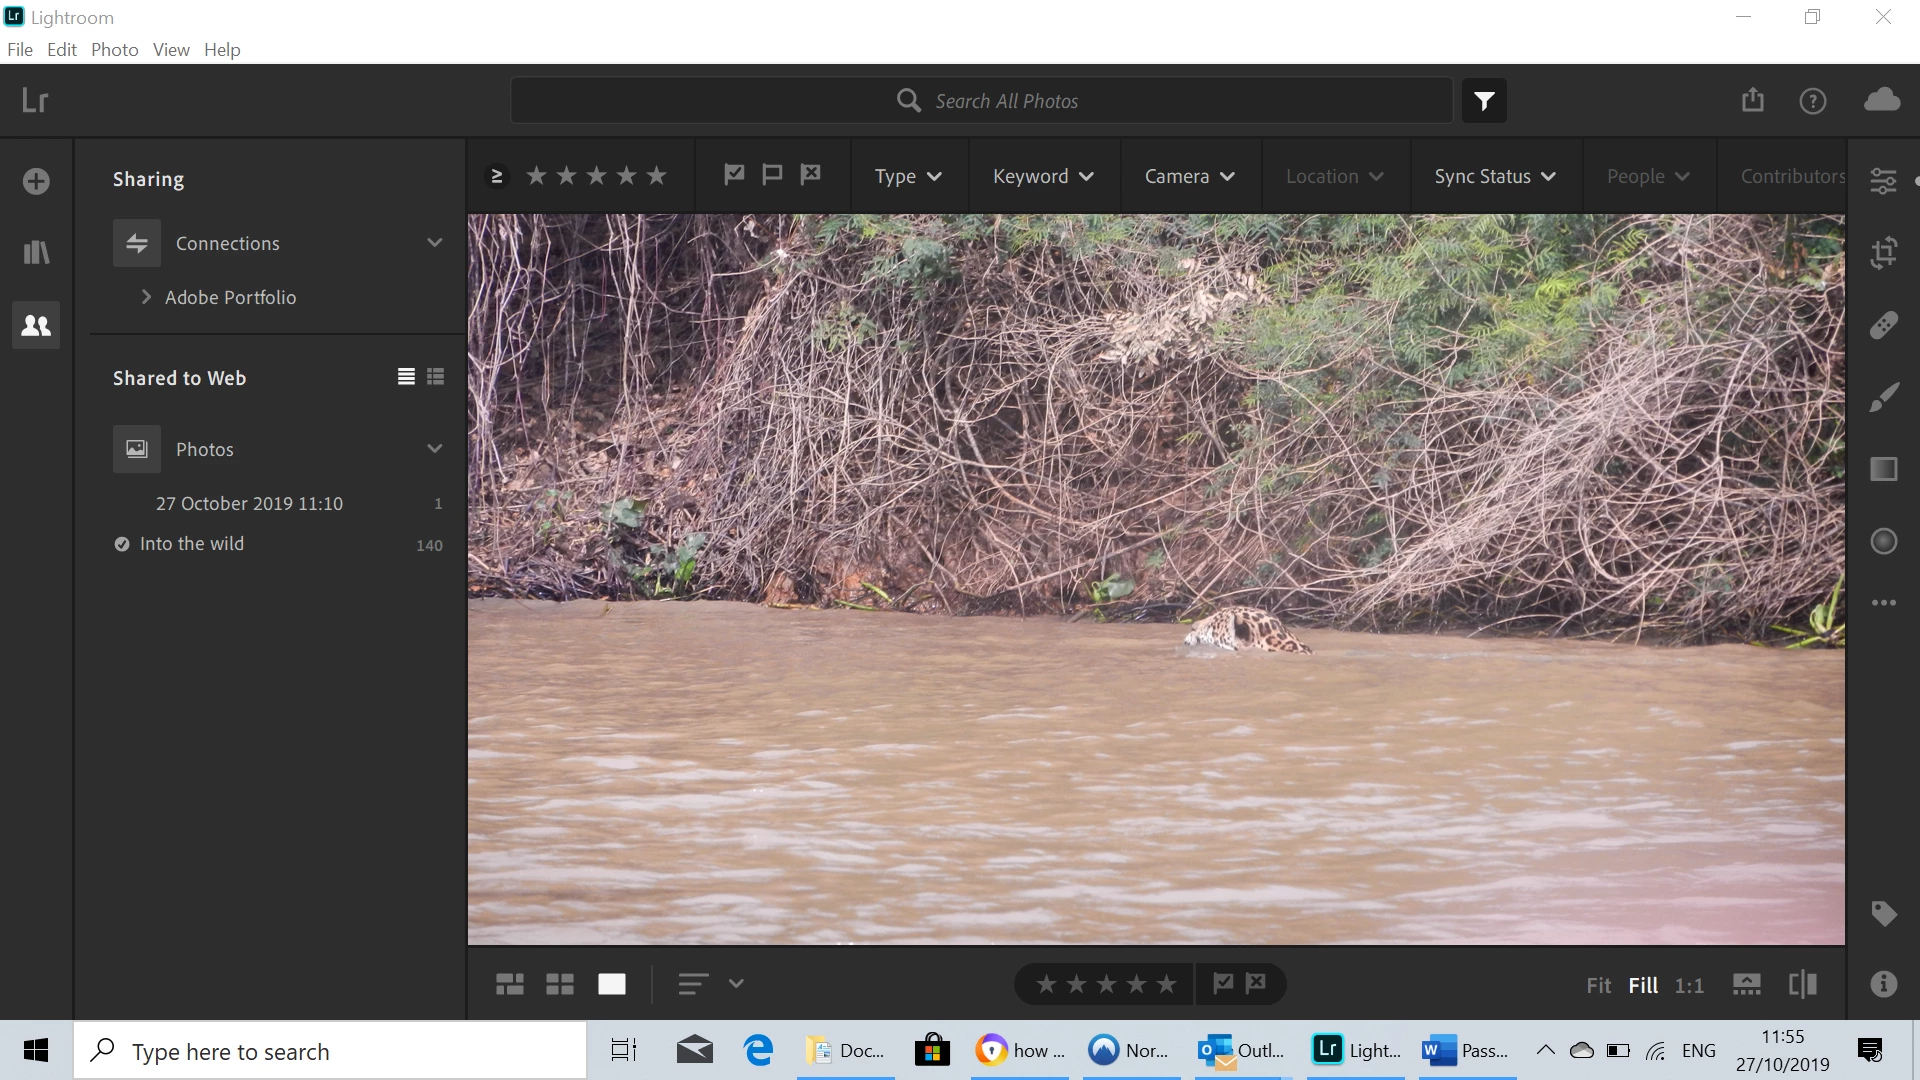Open the View menu
The width and height of the screenshot is (1920, 1080).
tap(171, 50)
